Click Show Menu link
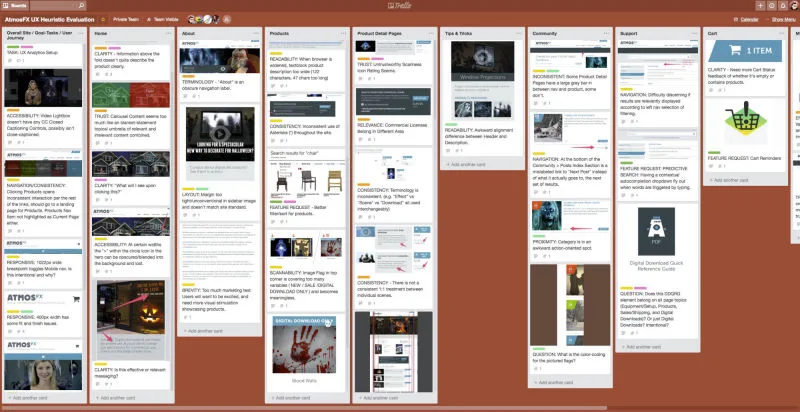Screen dimensions: 800x412 click(x=781, y=19)
